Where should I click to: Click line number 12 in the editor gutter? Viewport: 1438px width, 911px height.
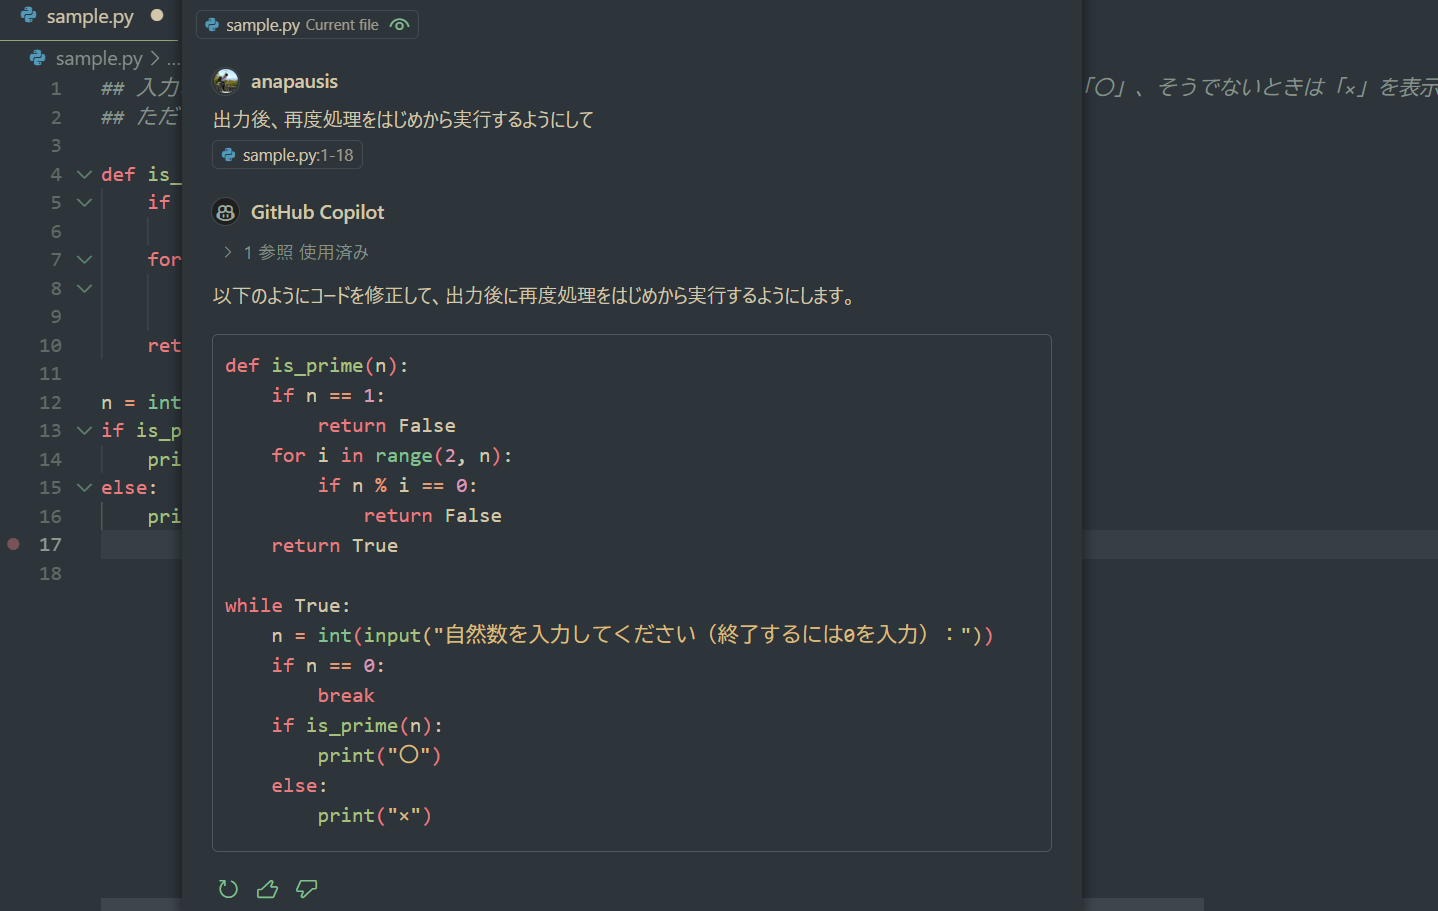[49, 401]
